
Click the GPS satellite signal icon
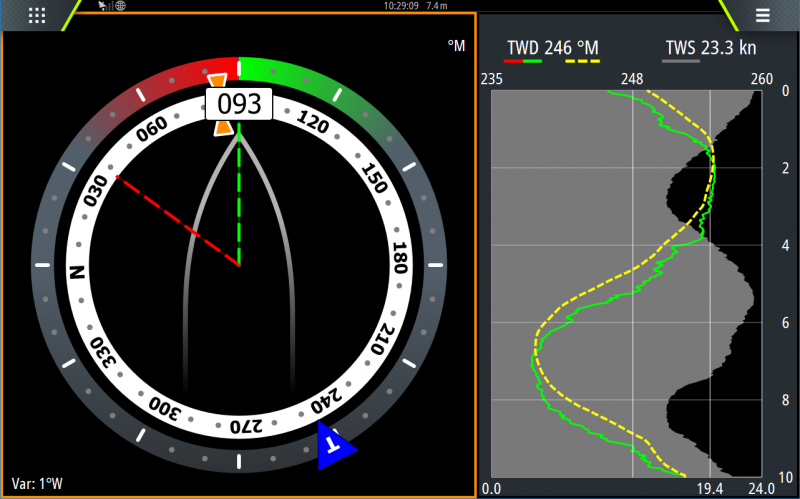[x=104, y=6]
